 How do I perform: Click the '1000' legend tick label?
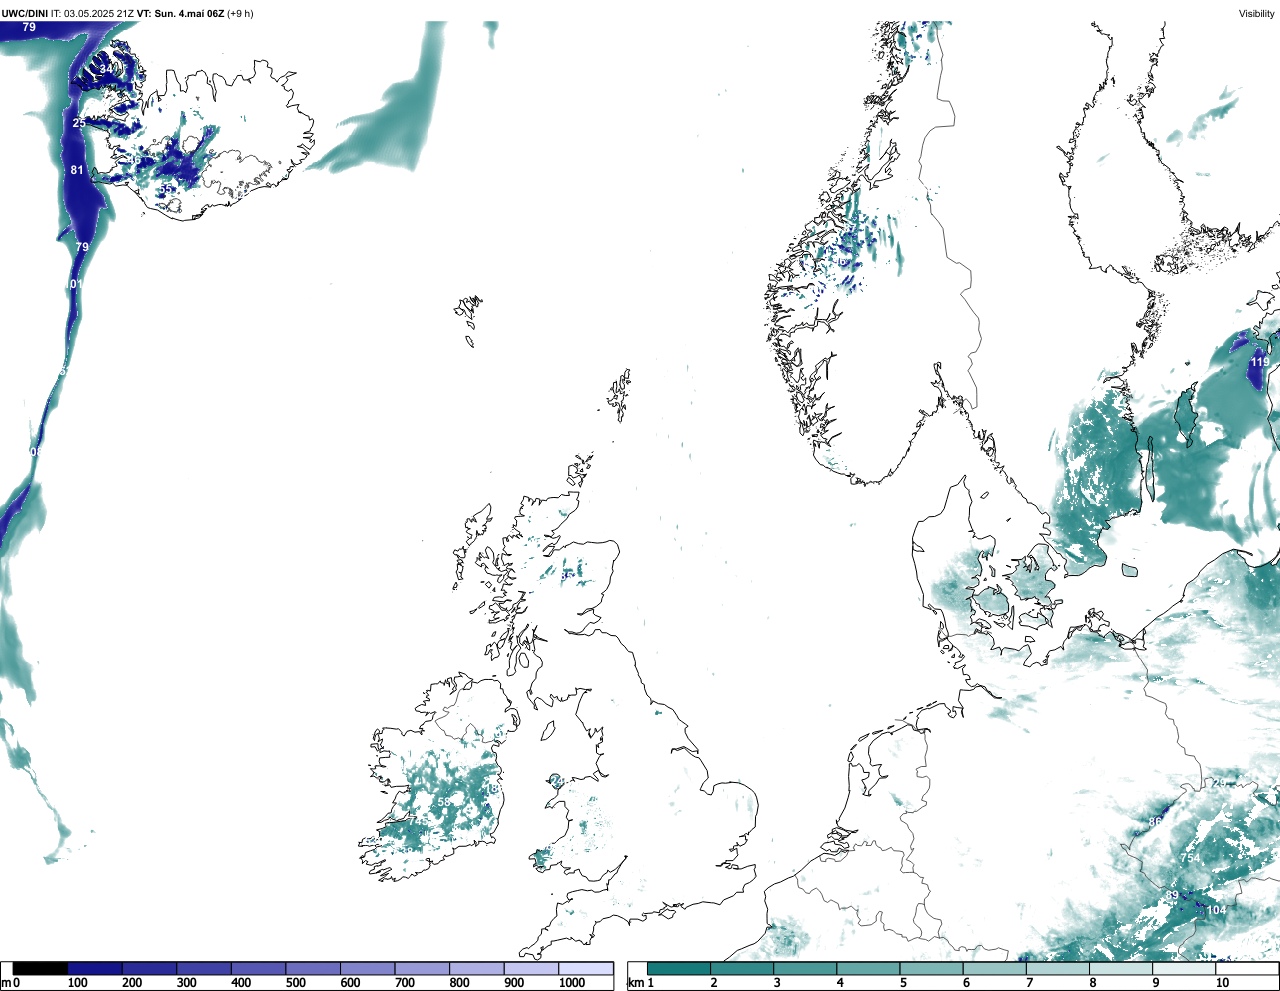(x=572, y=983)
